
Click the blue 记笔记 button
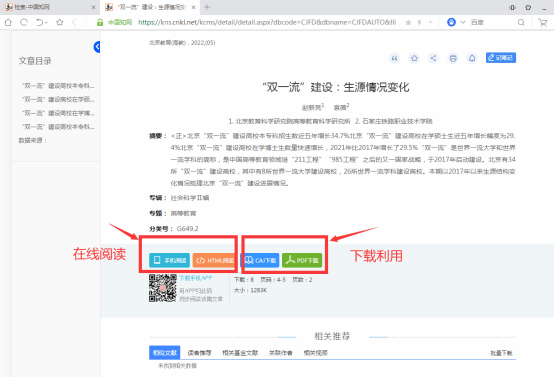501,58
